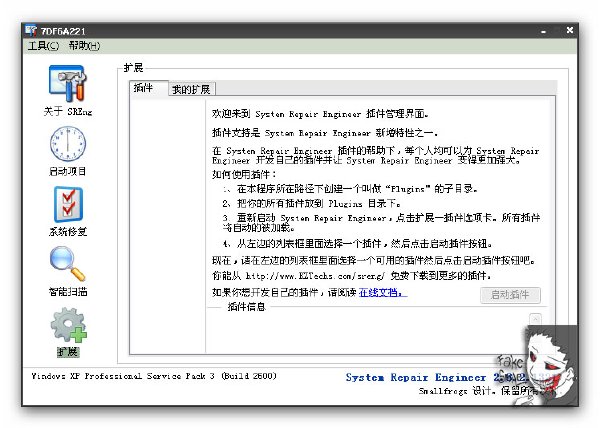600x428 pixels.
Task: Switch to the 我的扩展 tab
Action: pyautogui.click(x=191, y=89)
